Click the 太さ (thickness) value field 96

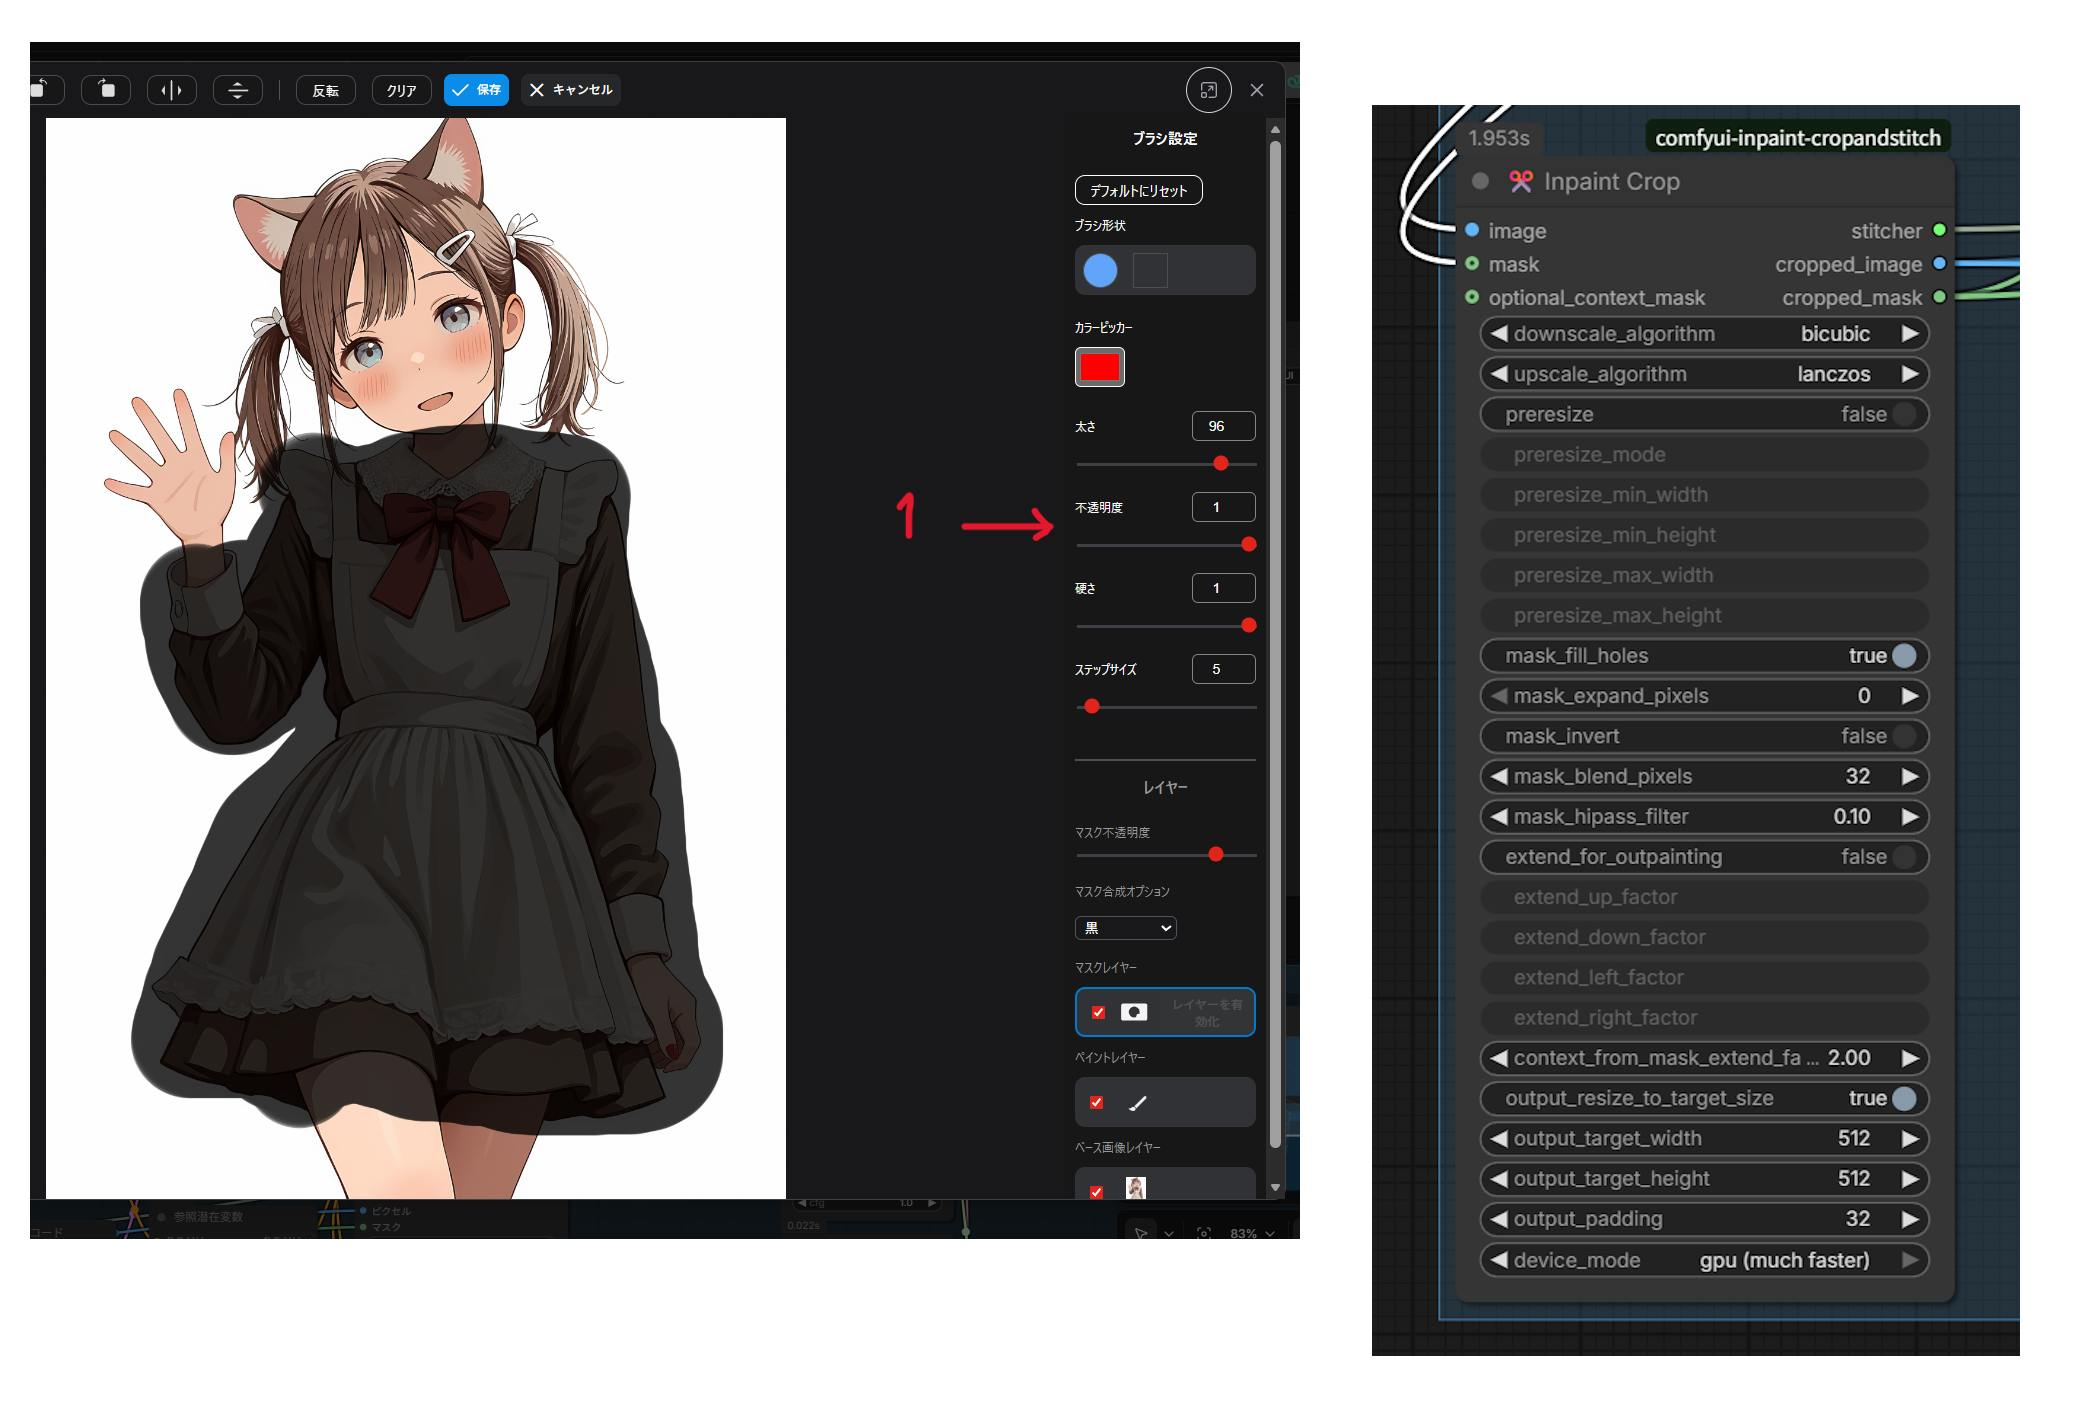pos(1222,426)
